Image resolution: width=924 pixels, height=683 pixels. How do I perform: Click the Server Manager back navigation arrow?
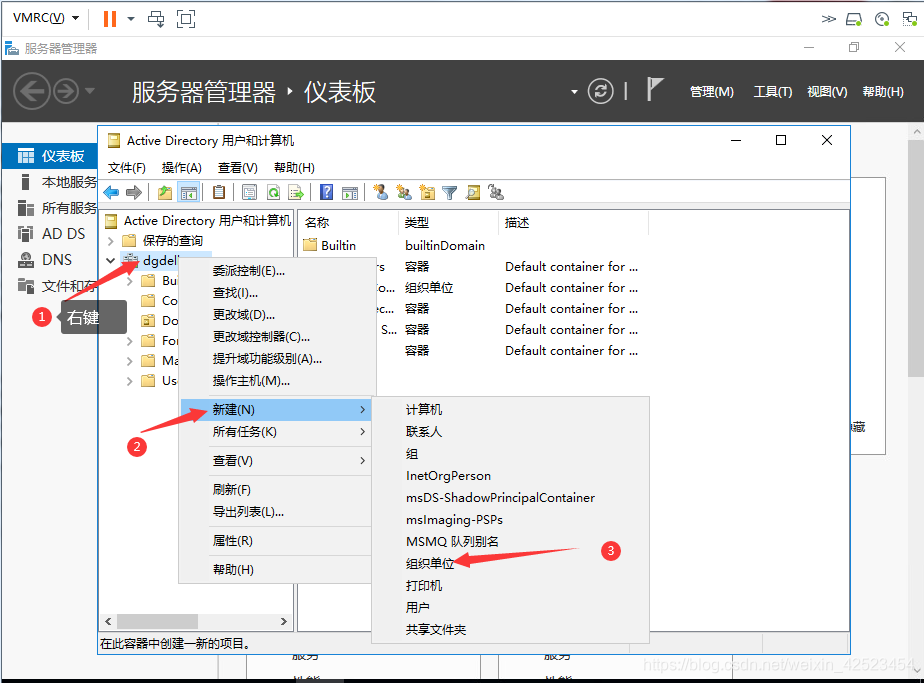point(32,91)
